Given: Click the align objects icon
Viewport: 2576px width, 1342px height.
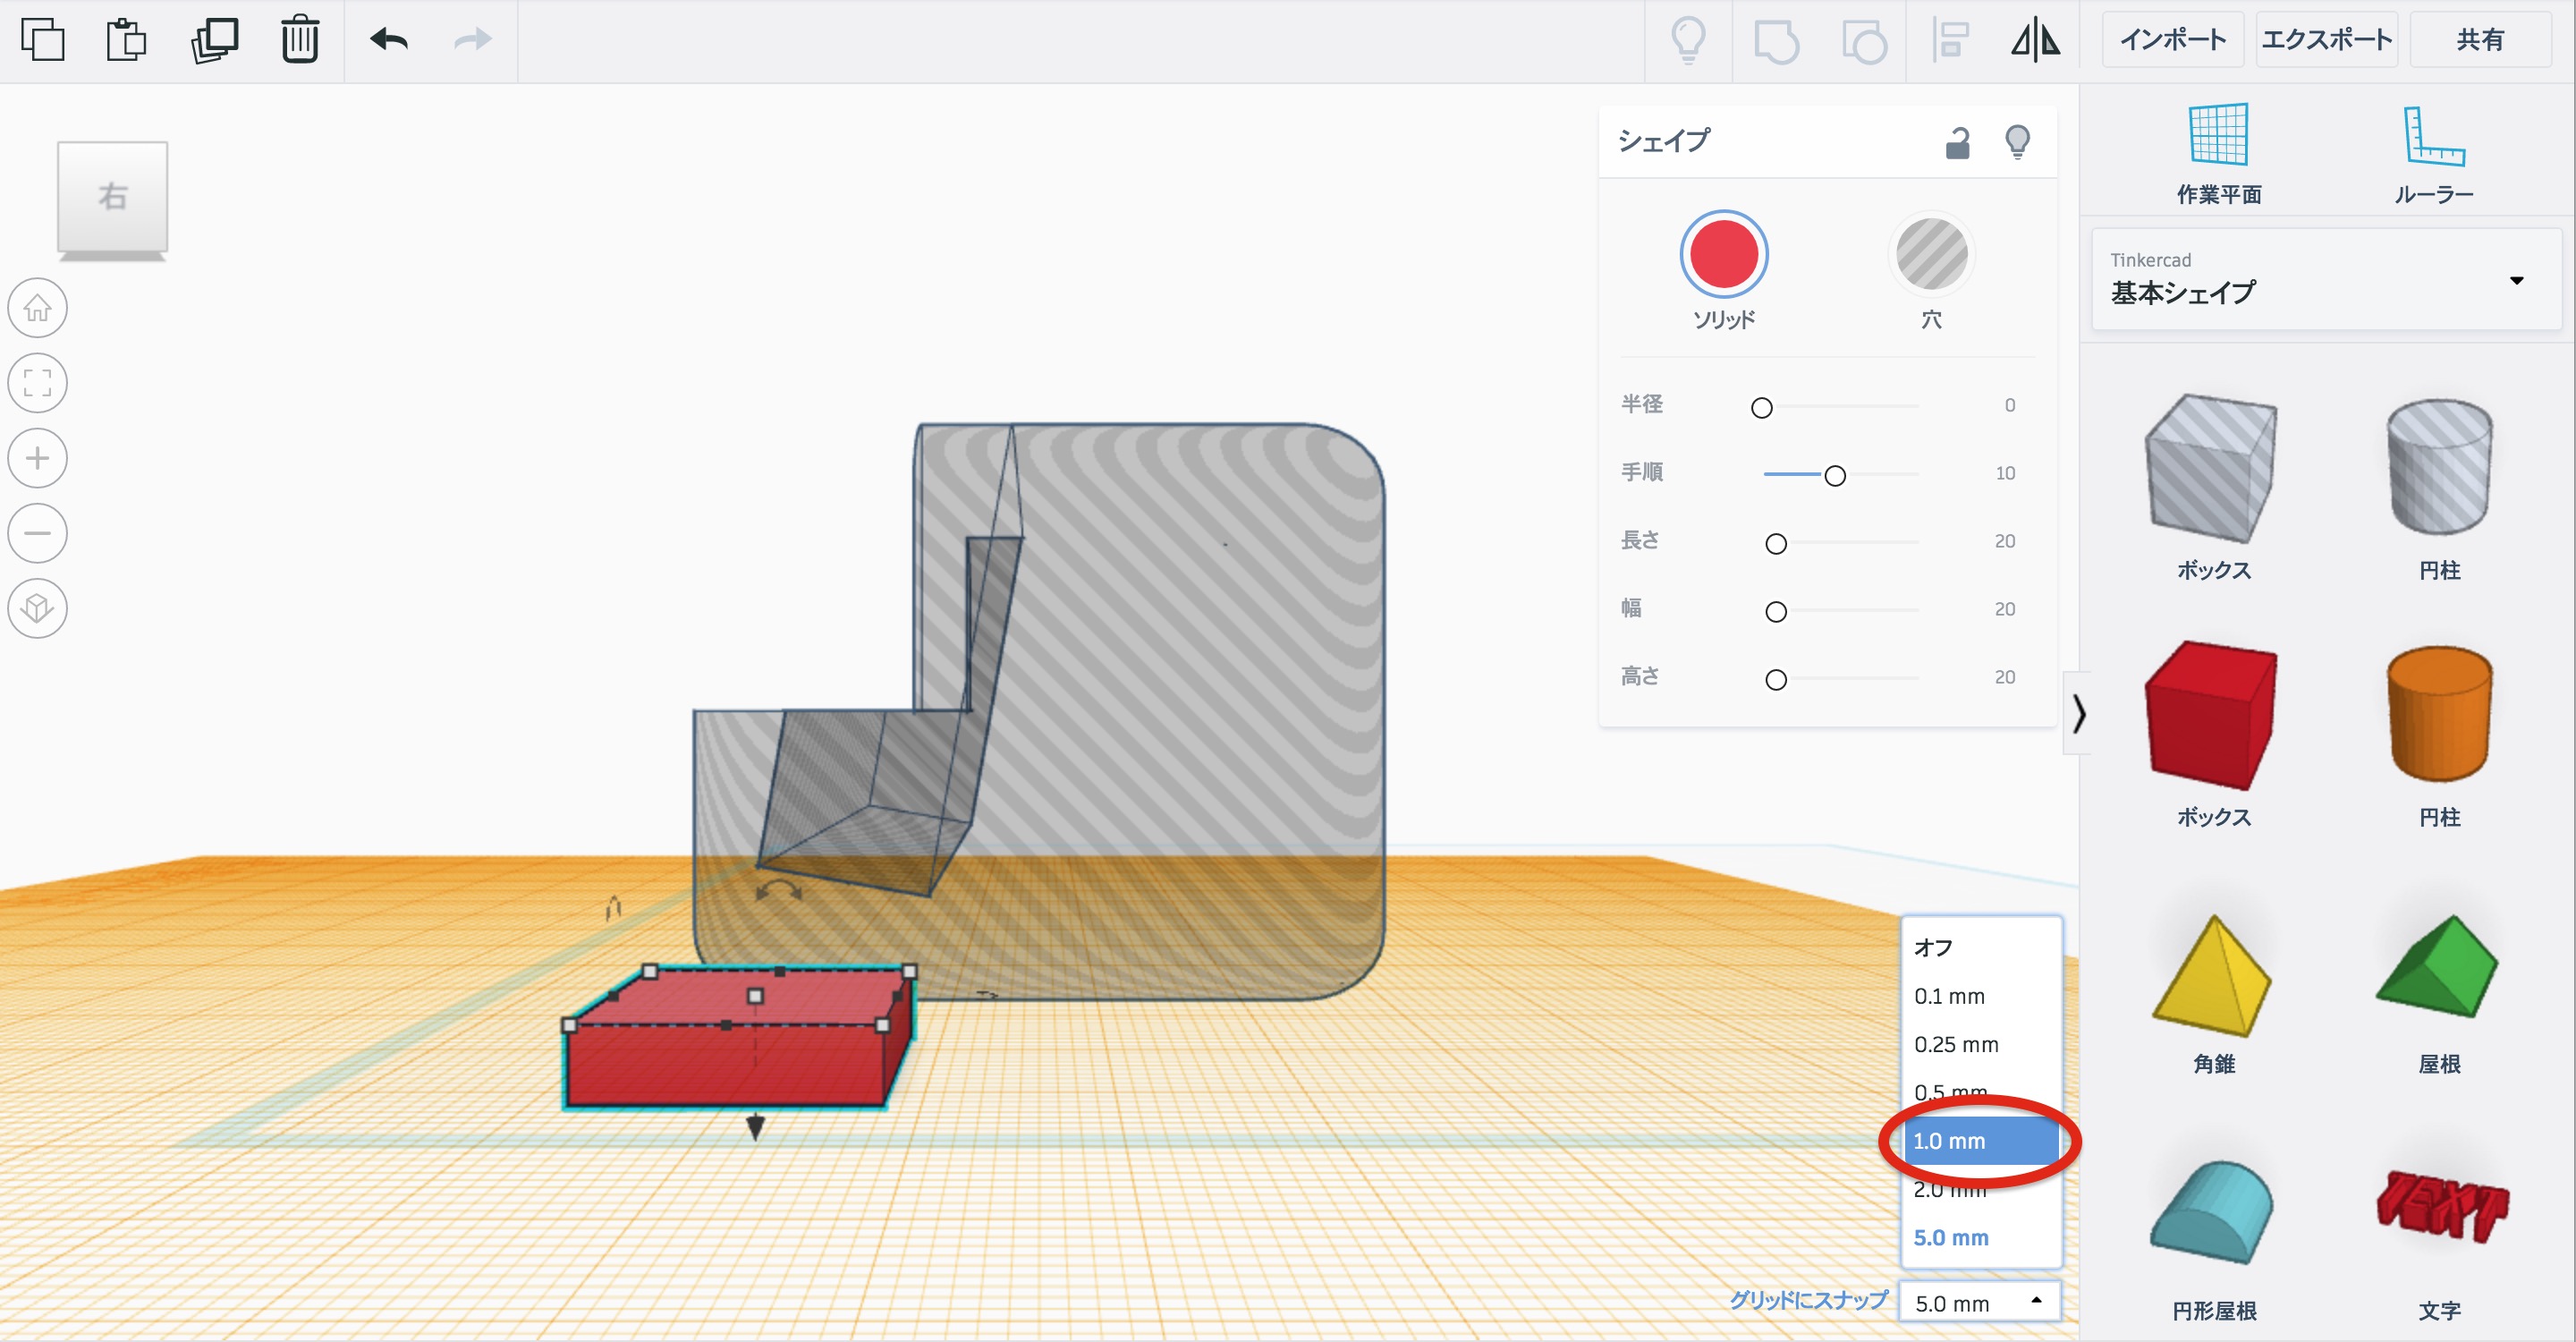Looking at the screenshot, I should 1949,40.
